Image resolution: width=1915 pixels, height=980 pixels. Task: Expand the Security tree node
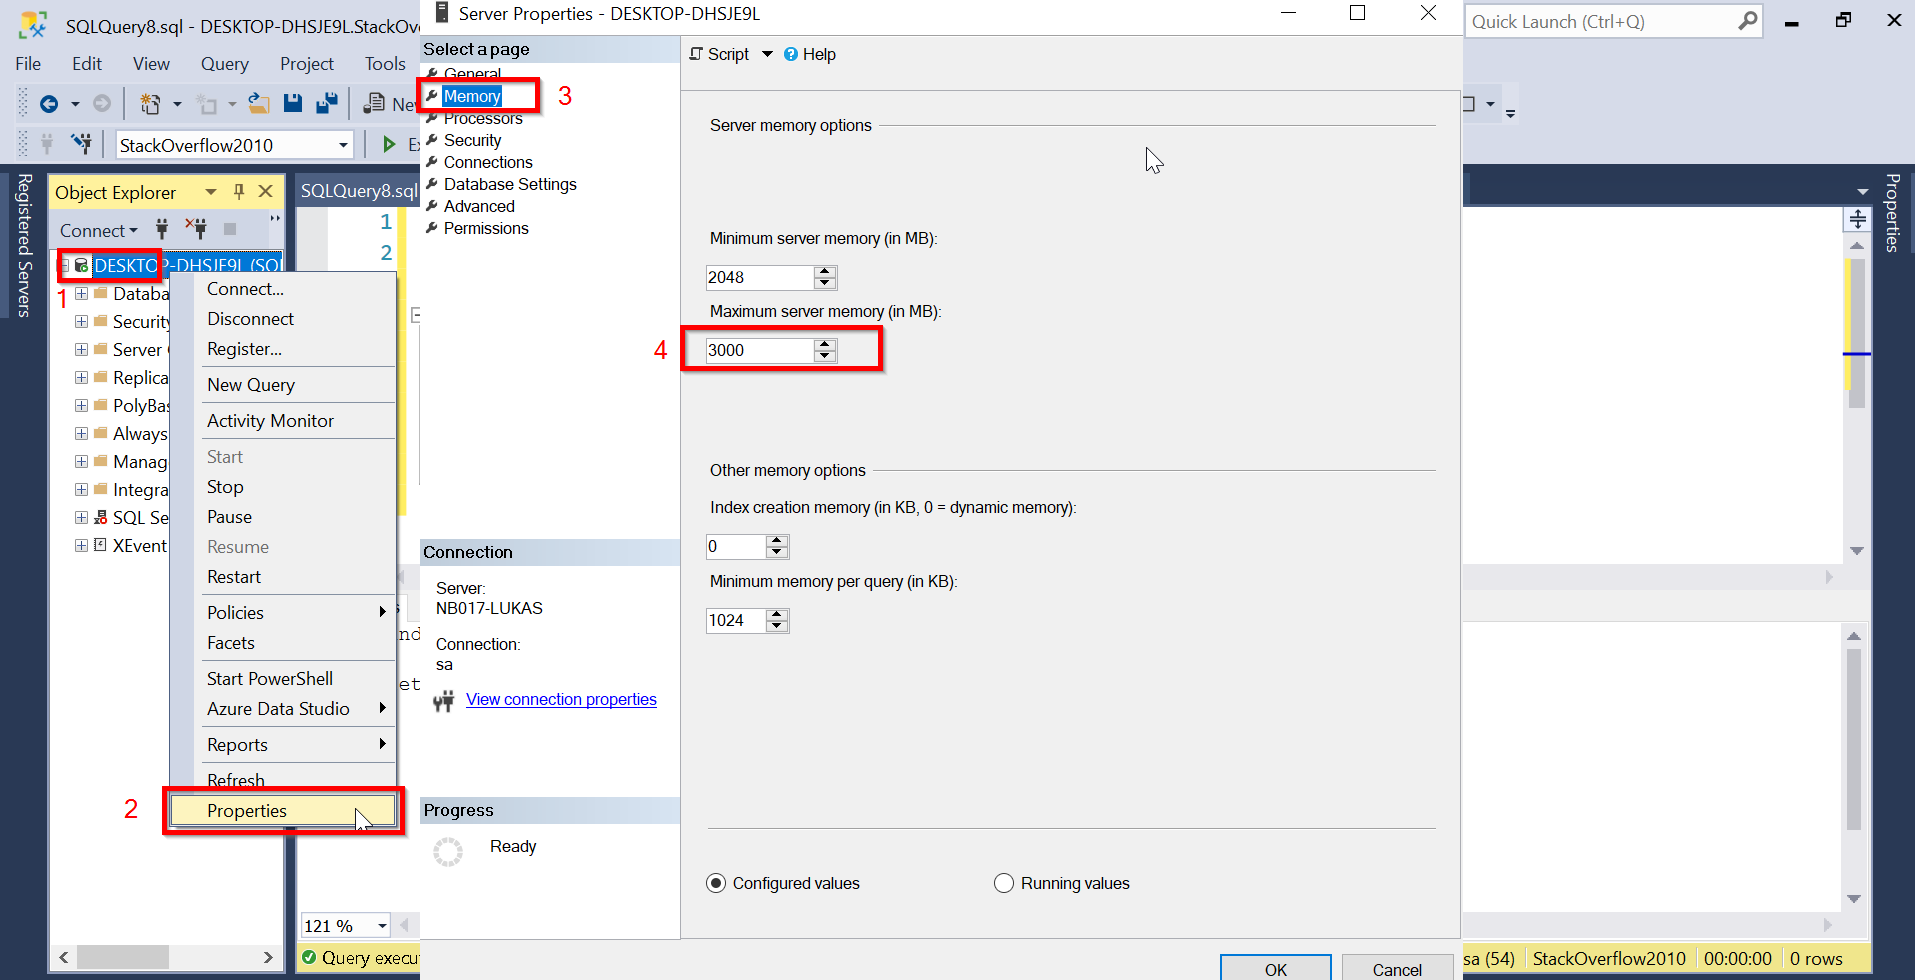click(81, 321)
